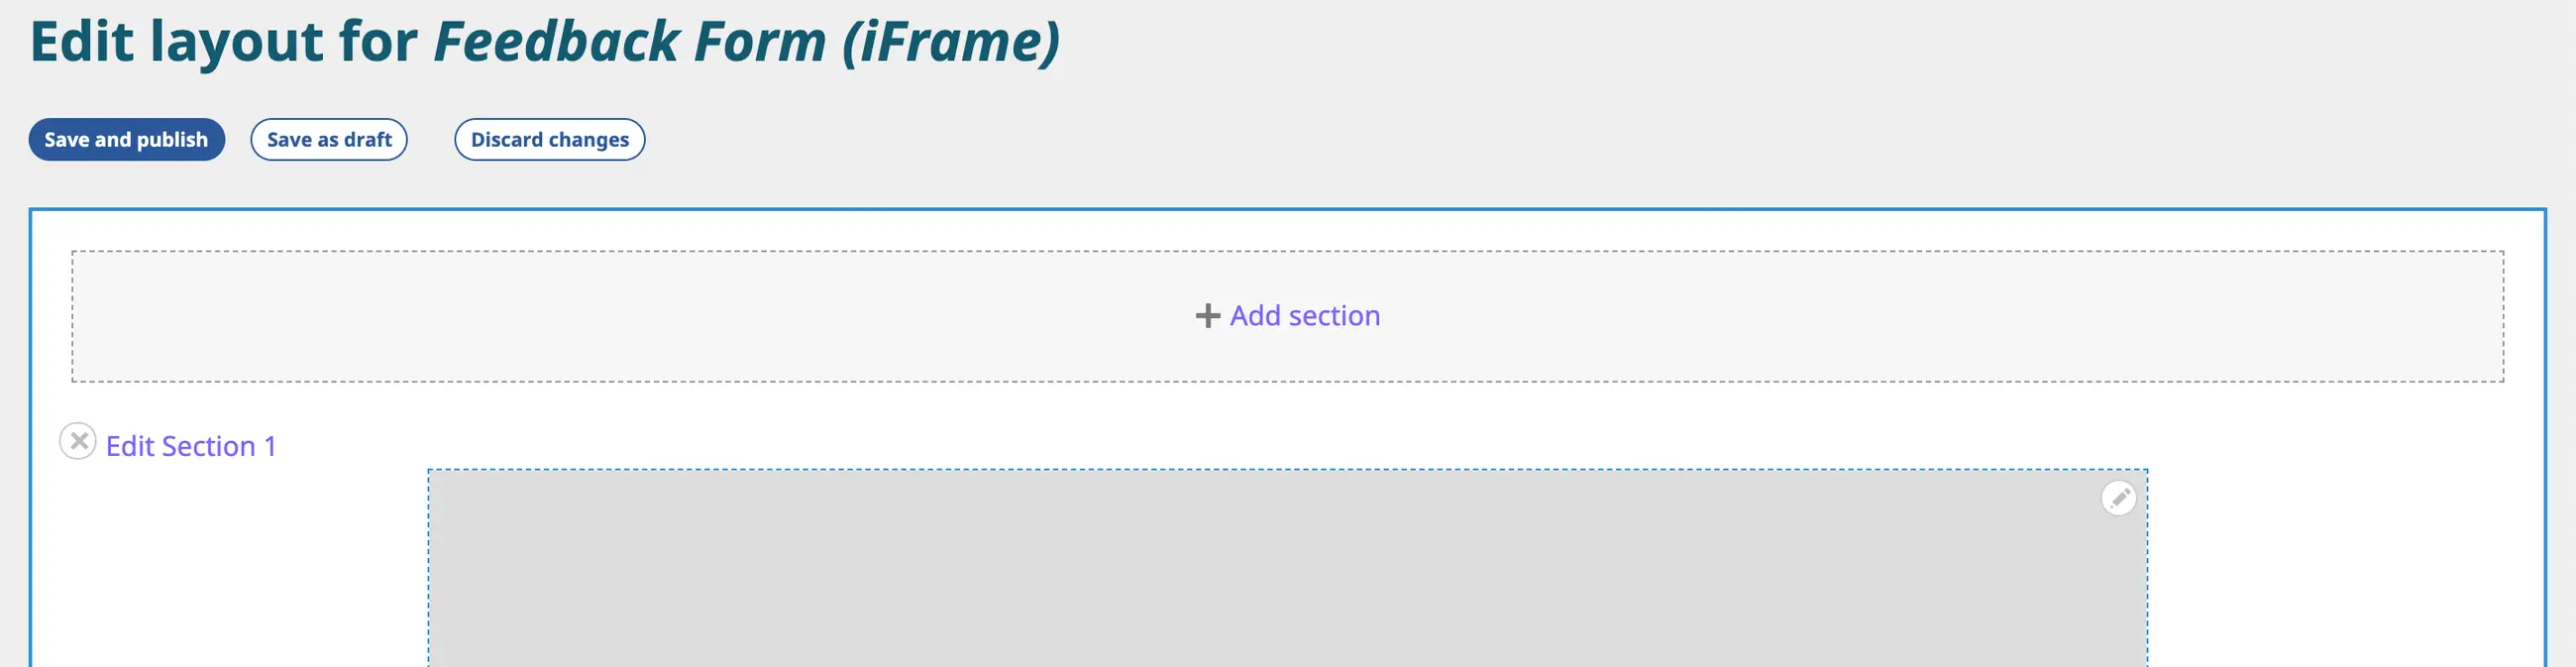The image size is (2576, 667).
Task: Click the white gap between Add section box and Section 1
Action: (x=1287, y=420)
